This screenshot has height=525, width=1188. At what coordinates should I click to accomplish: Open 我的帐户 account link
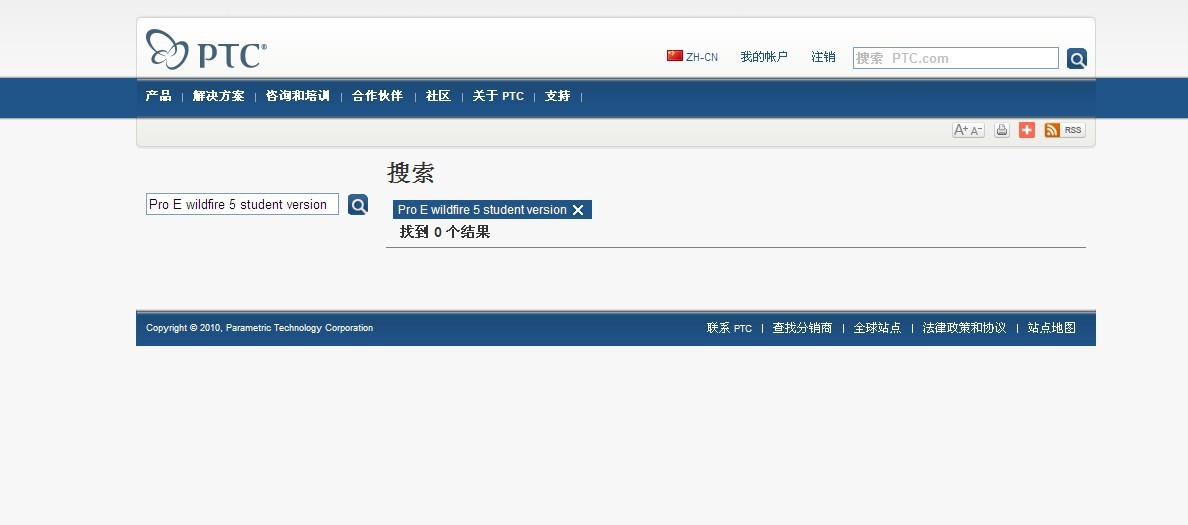[764, 57]
